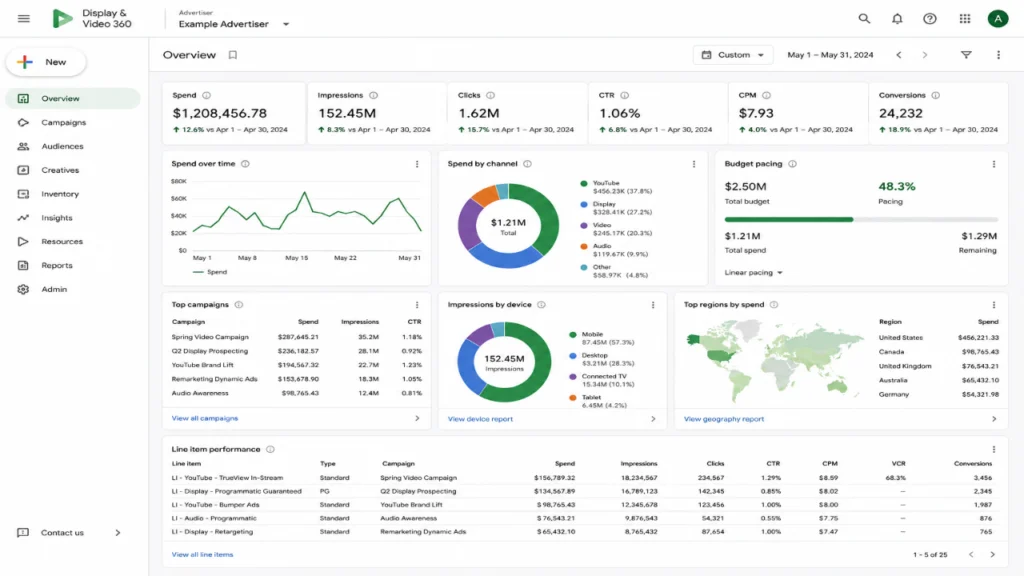
Task: Expand the Example Advertiser dropdown
Action: (286, 24)
